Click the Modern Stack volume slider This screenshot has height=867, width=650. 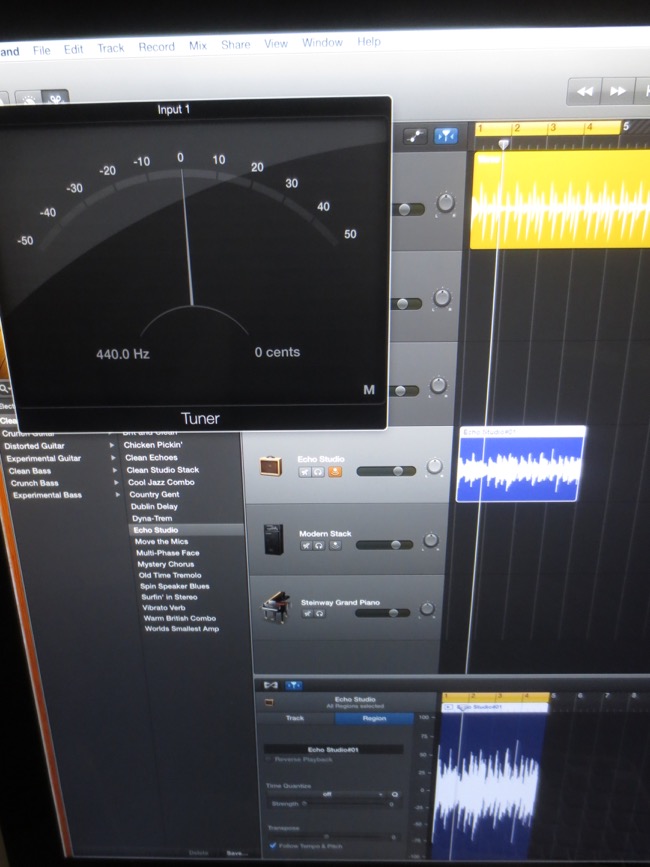pyautogui.click(x=385, y=545)
